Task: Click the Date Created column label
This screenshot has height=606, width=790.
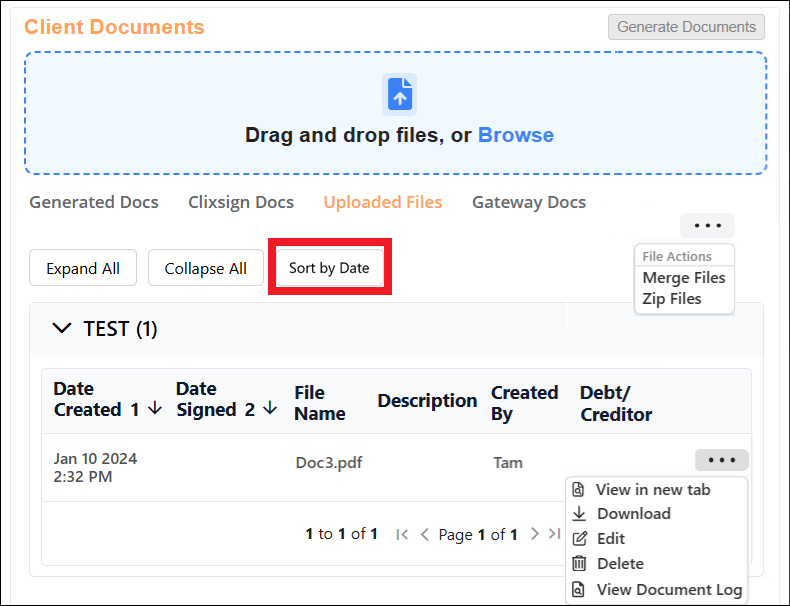Action: click(x=88, y=399)
